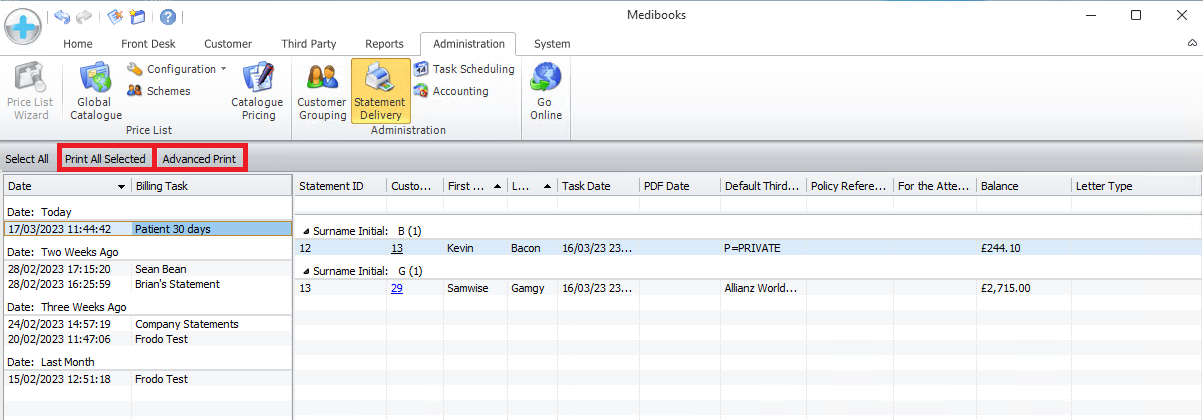The image size is (1203, 420).
Task: Open the Date column sort dropdown
Action: 121,187
